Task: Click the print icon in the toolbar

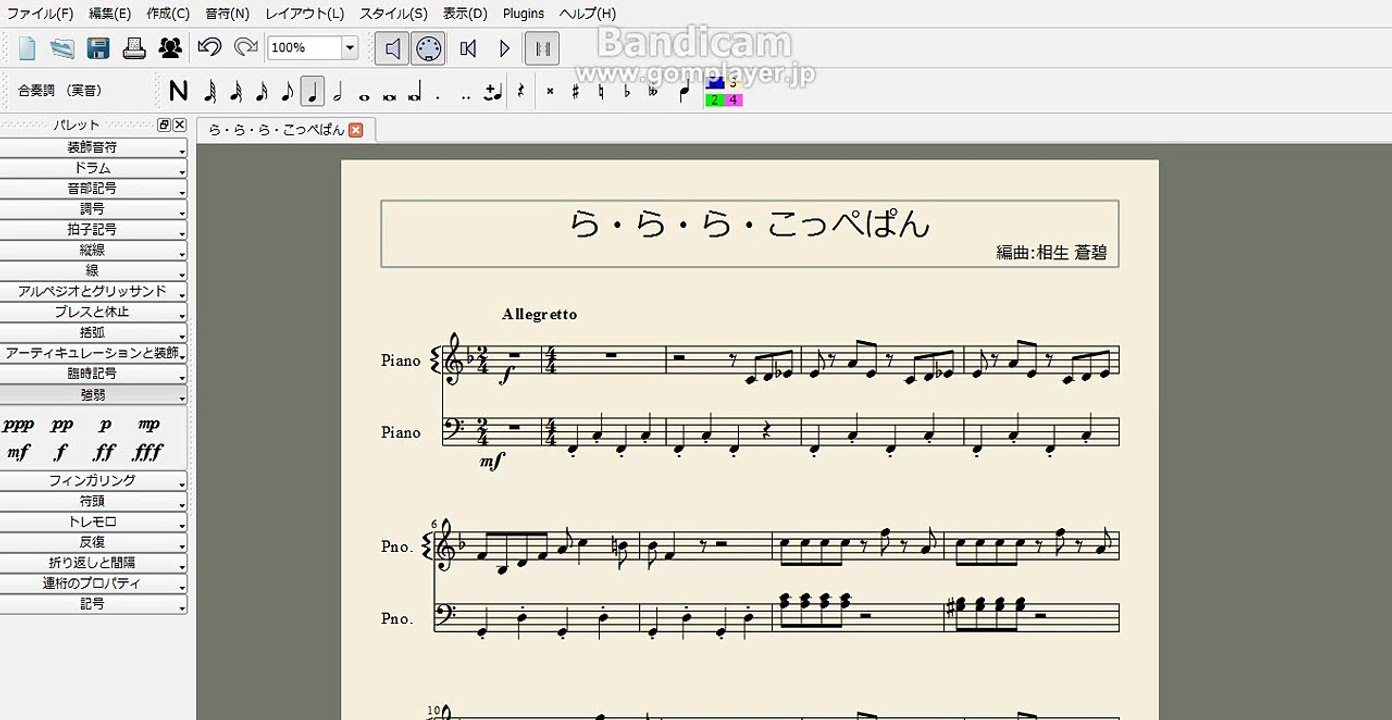Action: pyautogui.click(x=135, y=48)
